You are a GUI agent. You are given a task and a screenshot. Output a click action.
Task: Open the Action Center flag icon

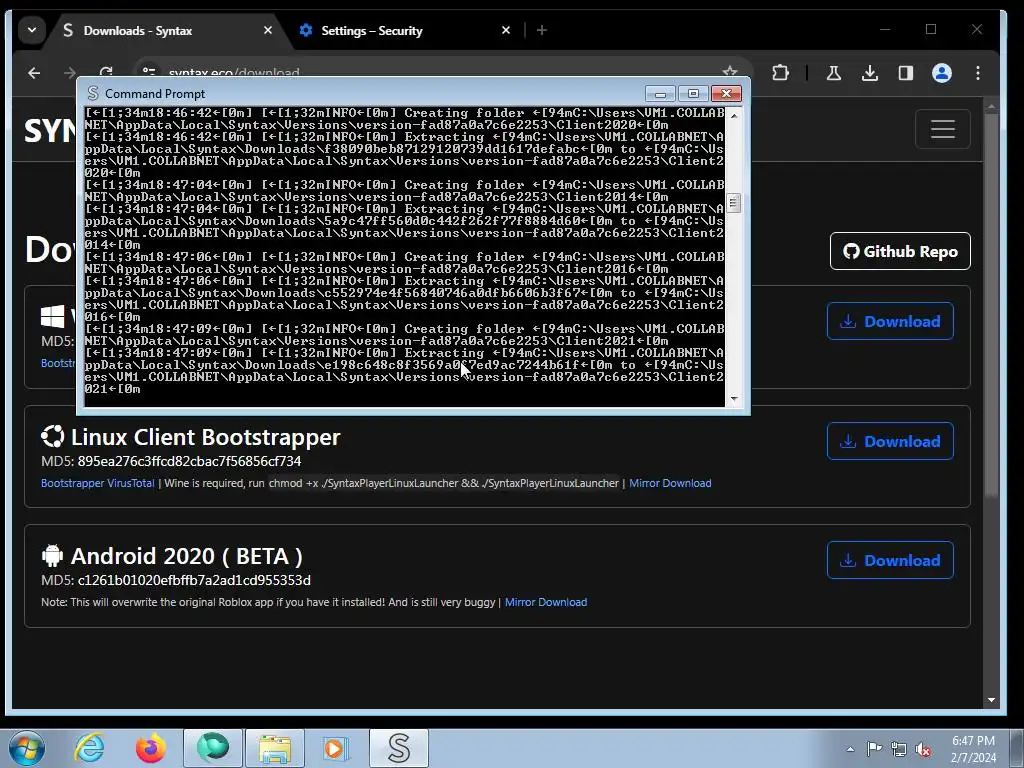pyautogui.click(x=874, y=749)
